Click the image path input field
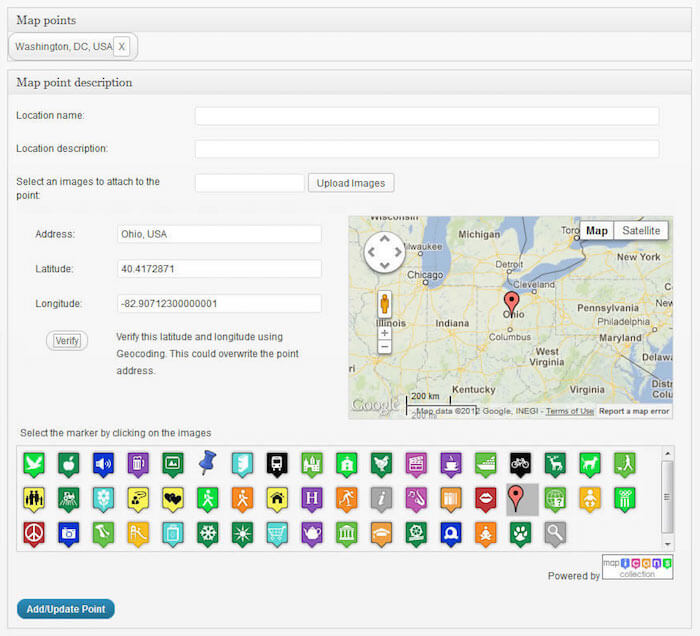Viewport: 700px width, 636px height. coord(250,183)
